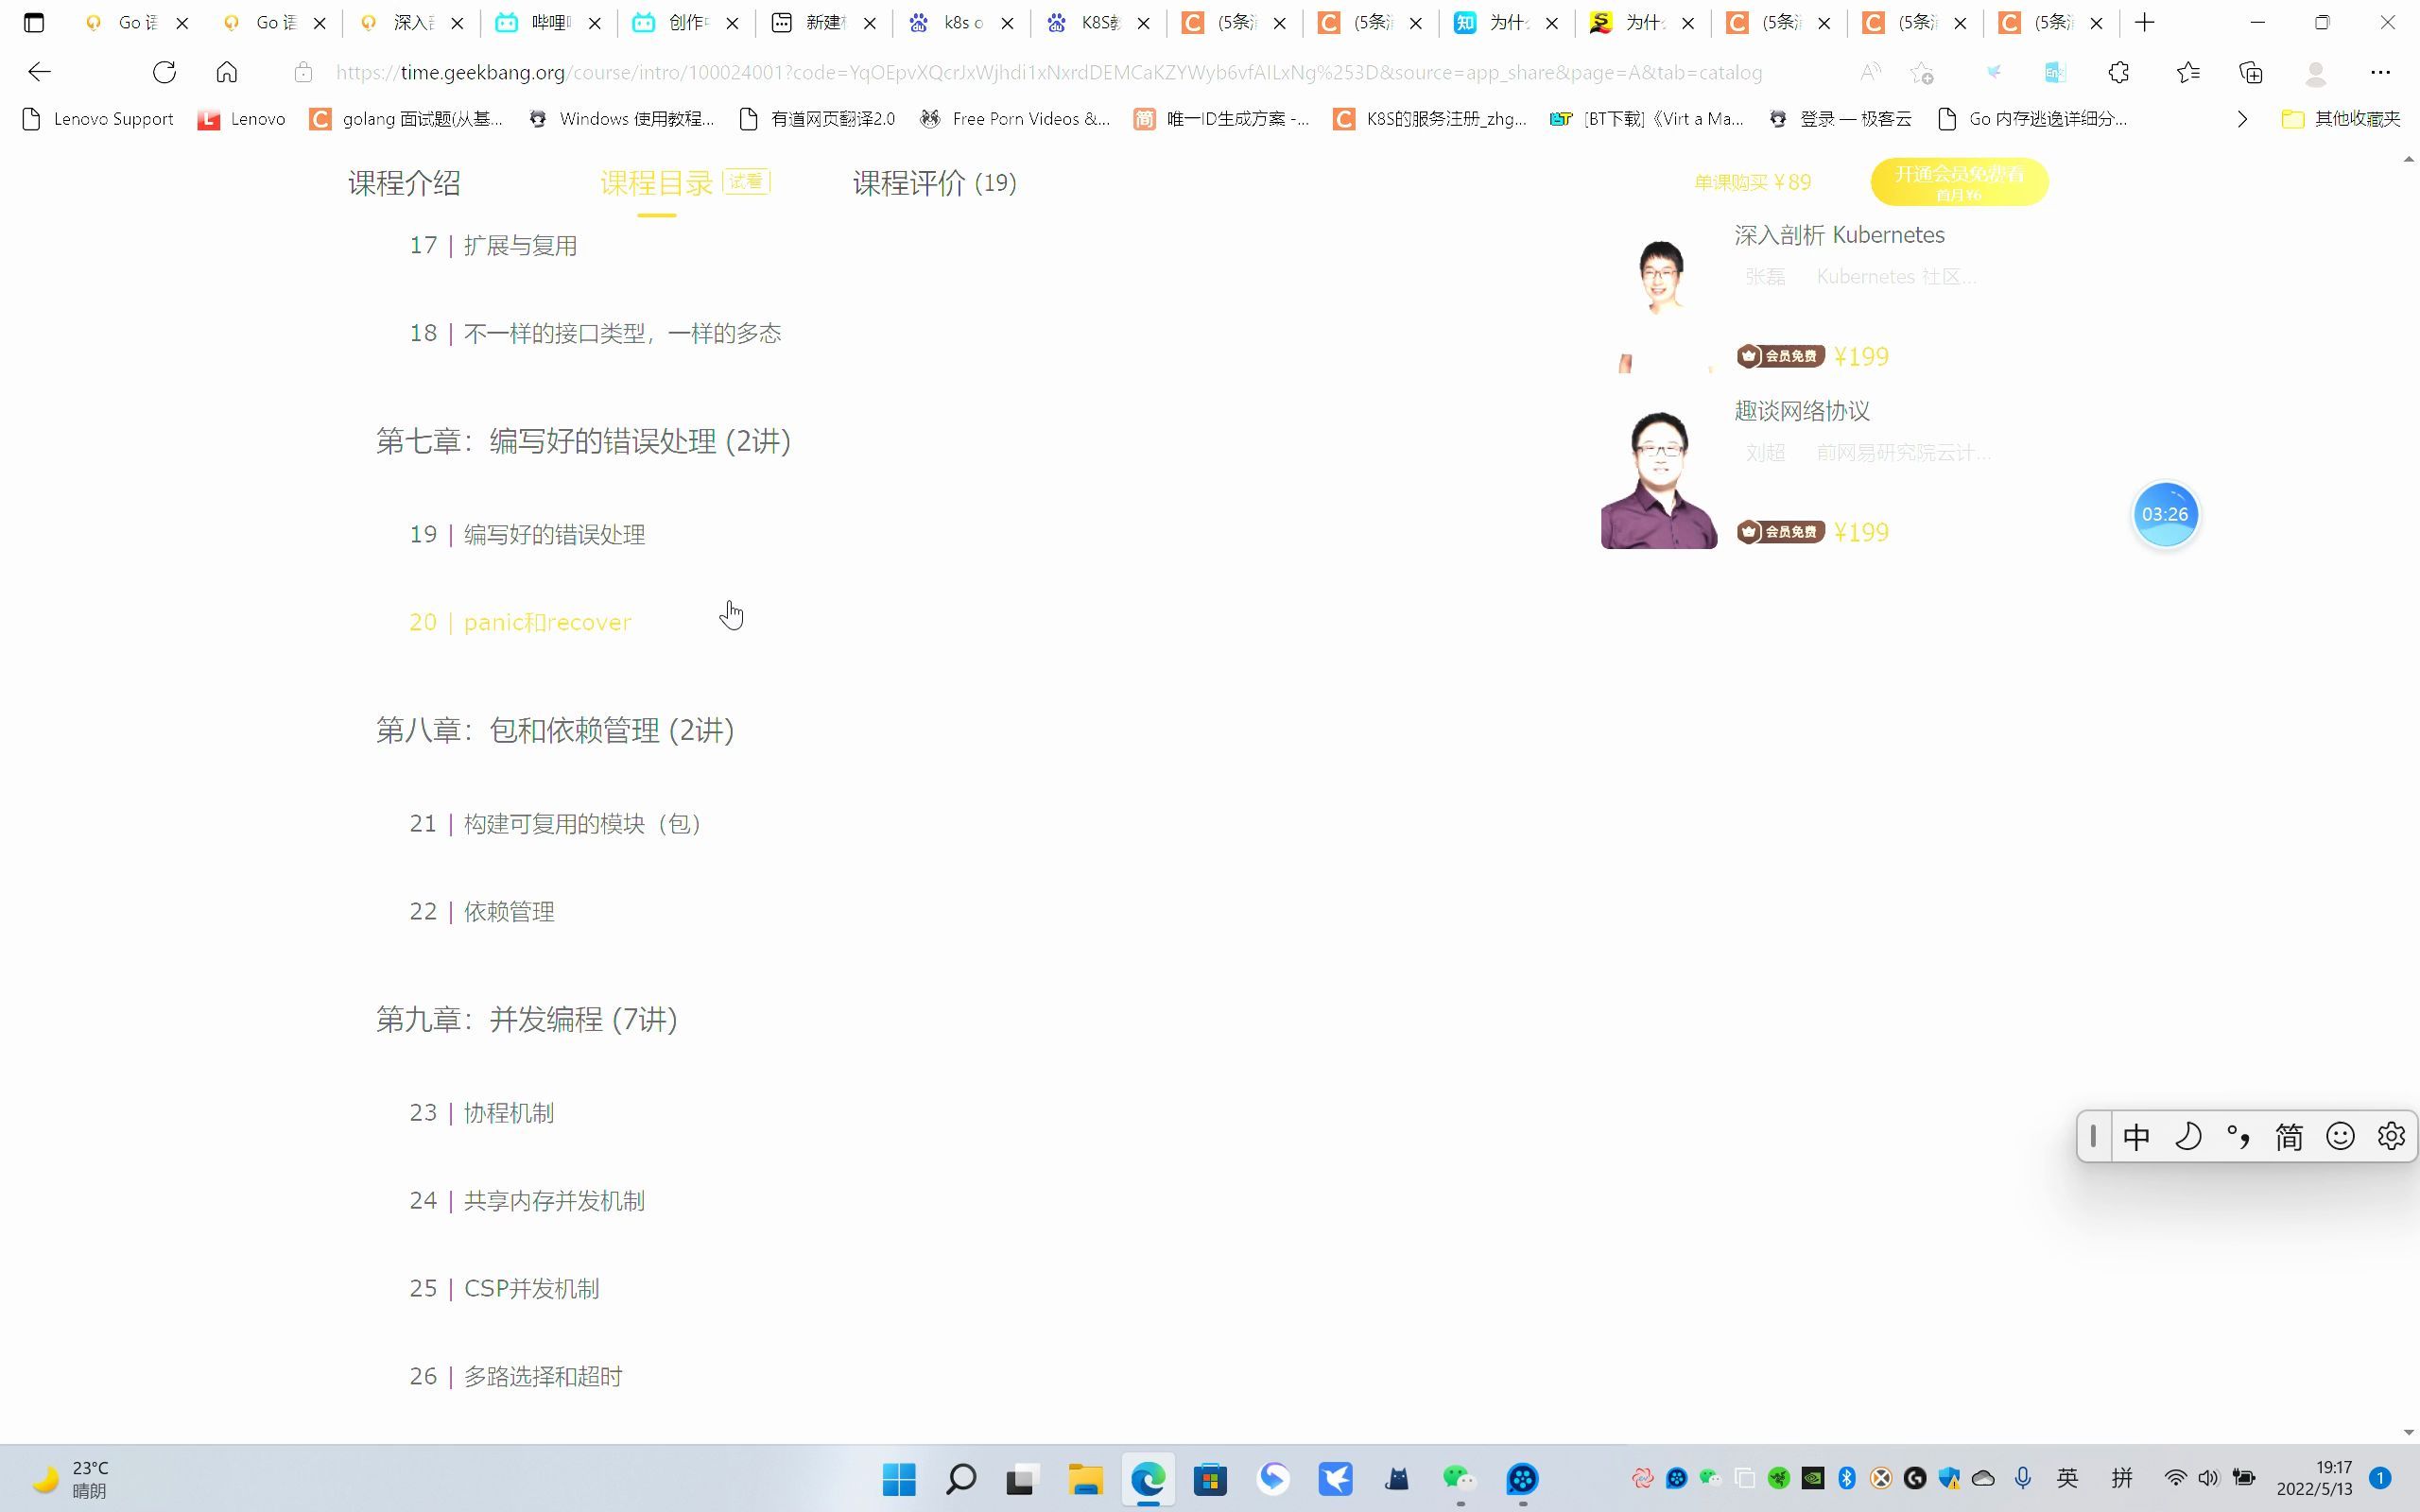The image size is (2420, 1512).
Task: Add this page to favorites
Action: (x=1921, y=72)
